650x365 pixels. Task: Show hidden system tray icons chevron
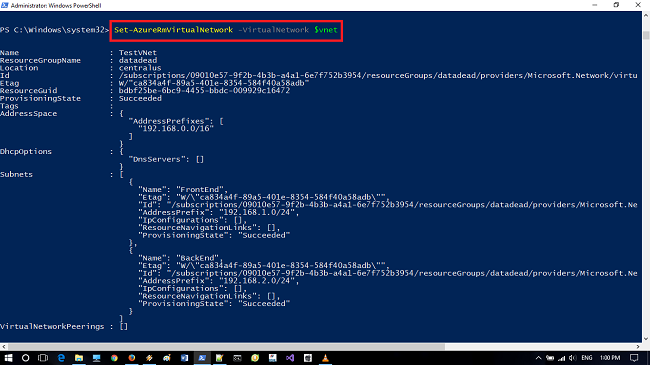[x=538, y=358]
